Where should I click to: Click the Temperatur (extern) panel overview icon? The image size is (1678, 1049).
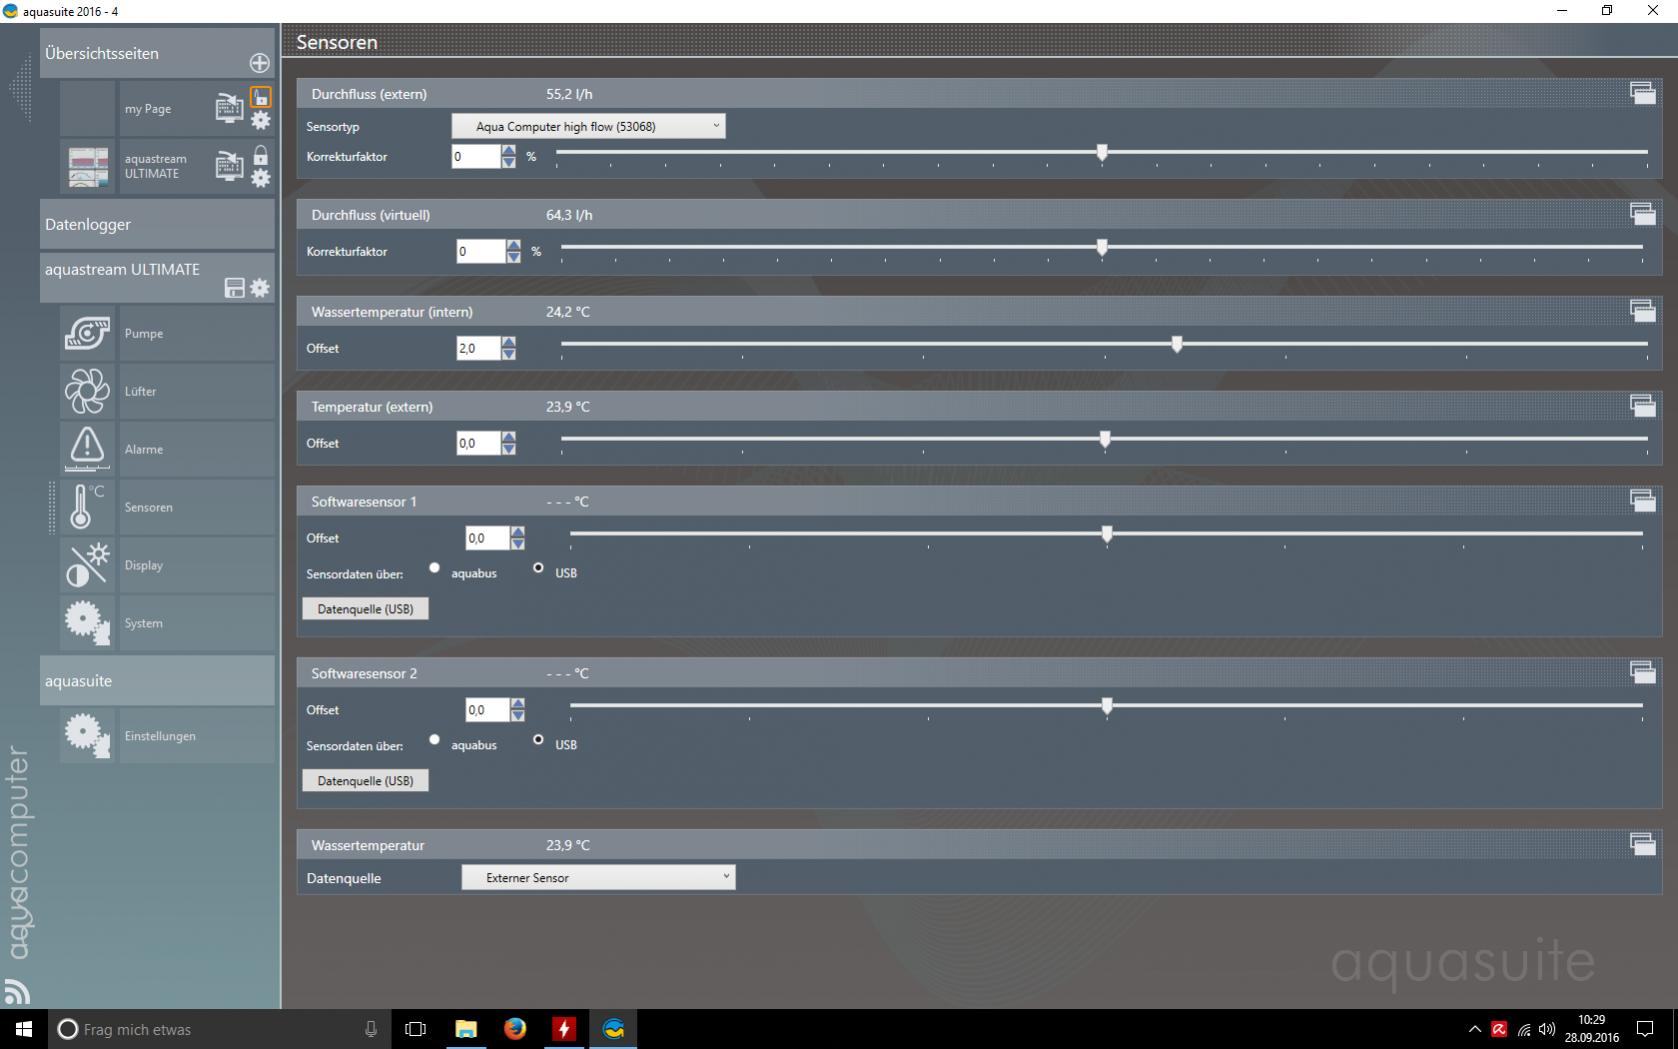tap(1643, 406)
